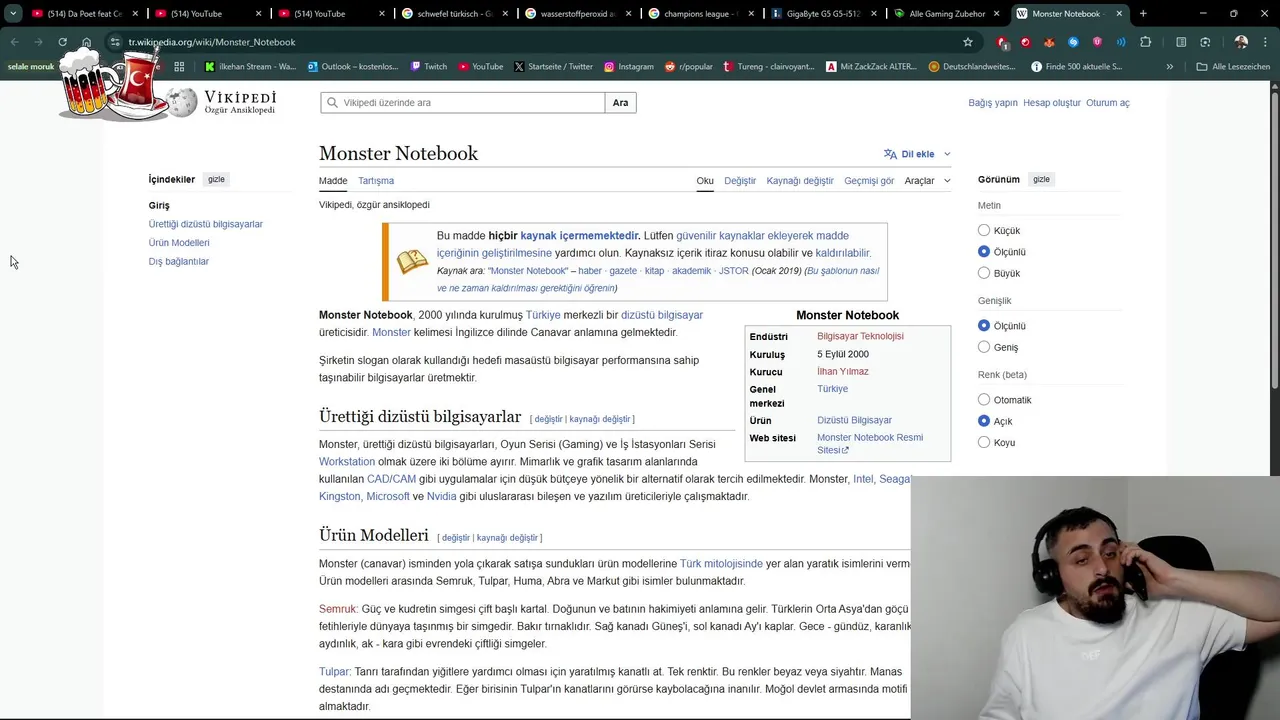Open the Mit ZackZack ALTER bookmark
Image resolution: width=1280 pixels, height=720 pixels.
[x=871, y=67]
